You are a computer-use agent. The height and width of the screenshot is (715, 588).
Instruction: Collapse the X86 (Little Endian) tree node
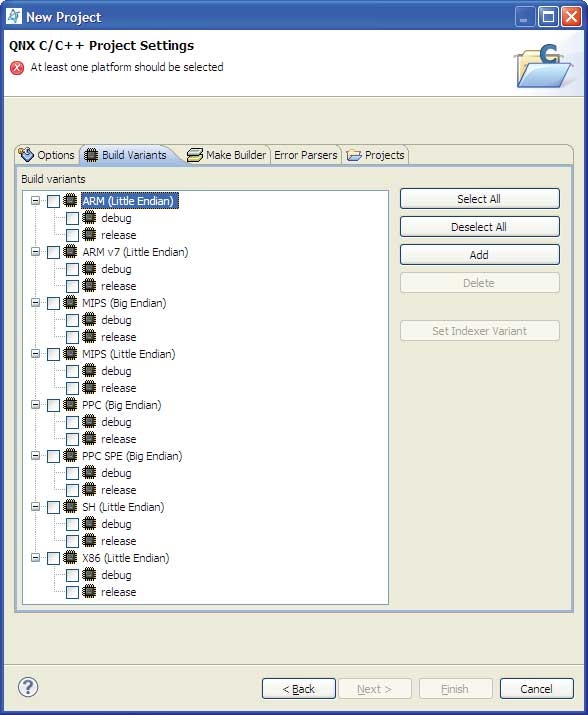click(x=35, y=558)
